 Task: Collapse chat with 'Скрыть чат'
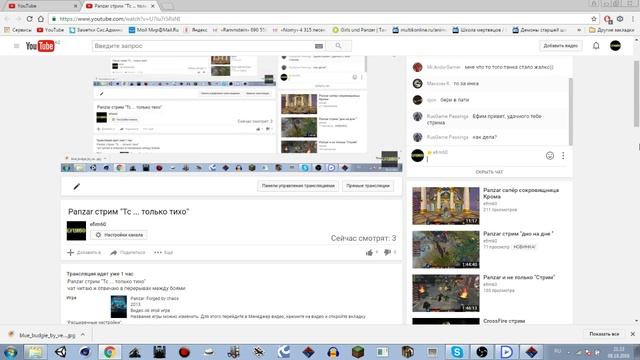tap(489, 172)
